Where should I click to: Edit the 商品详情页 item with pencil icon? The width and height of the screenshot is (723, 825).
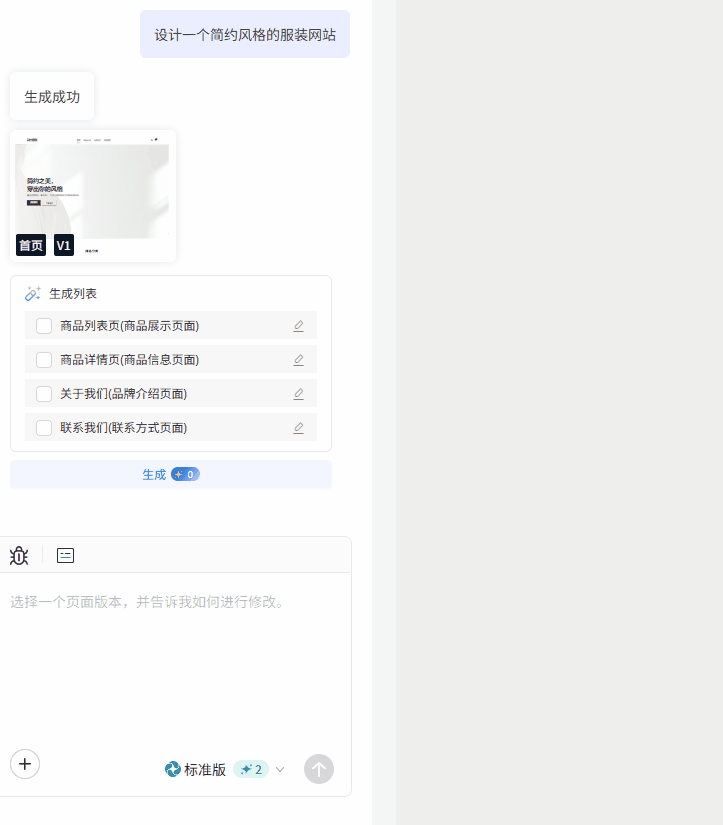pyautogui.click(x=298, y=360)
